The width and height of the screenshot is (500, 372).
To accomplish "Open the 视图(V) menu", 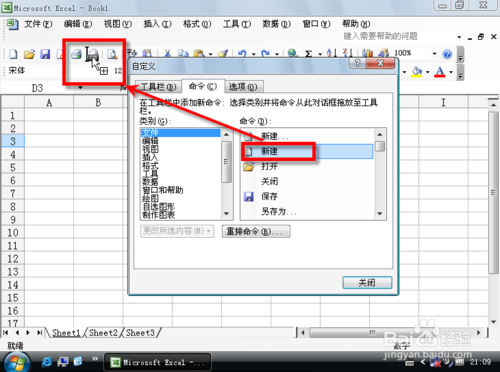I will click(x=118, y=24).
